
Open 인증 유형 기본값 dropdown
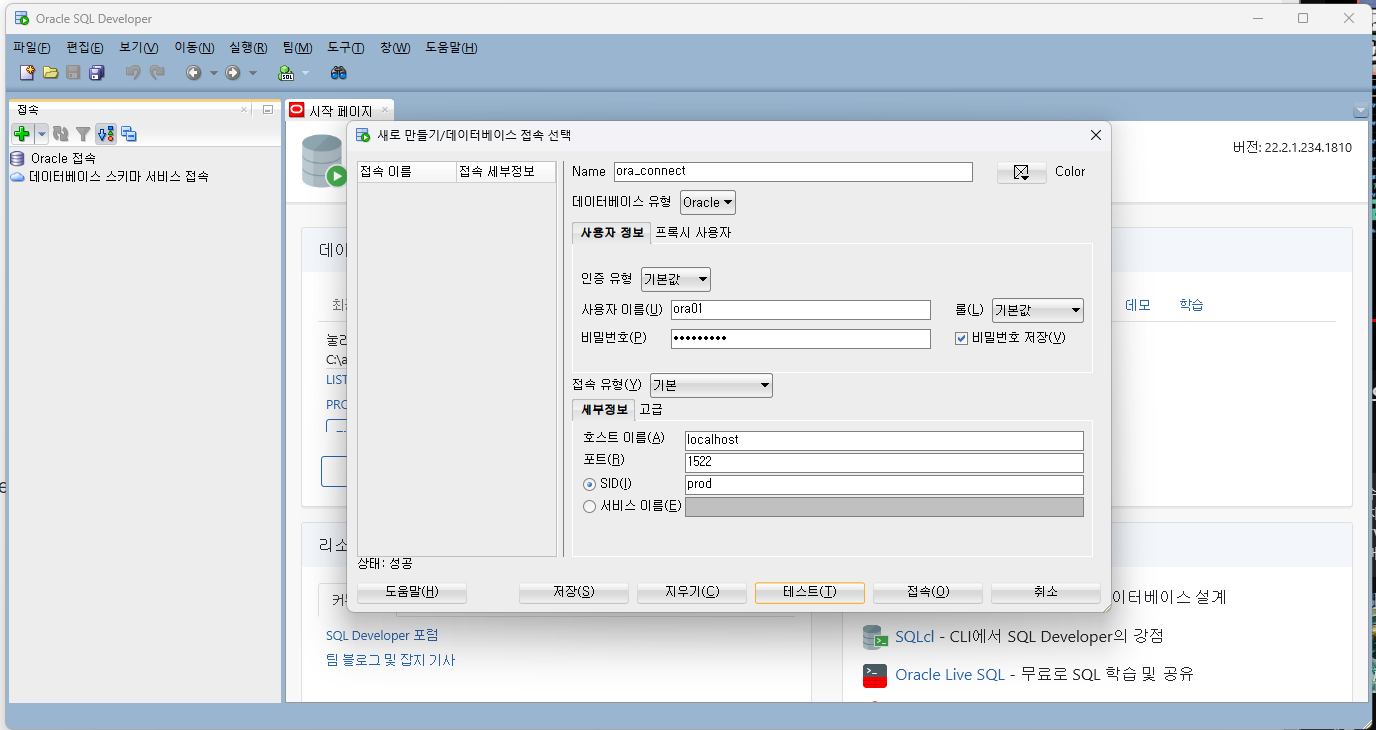point(676,279)
